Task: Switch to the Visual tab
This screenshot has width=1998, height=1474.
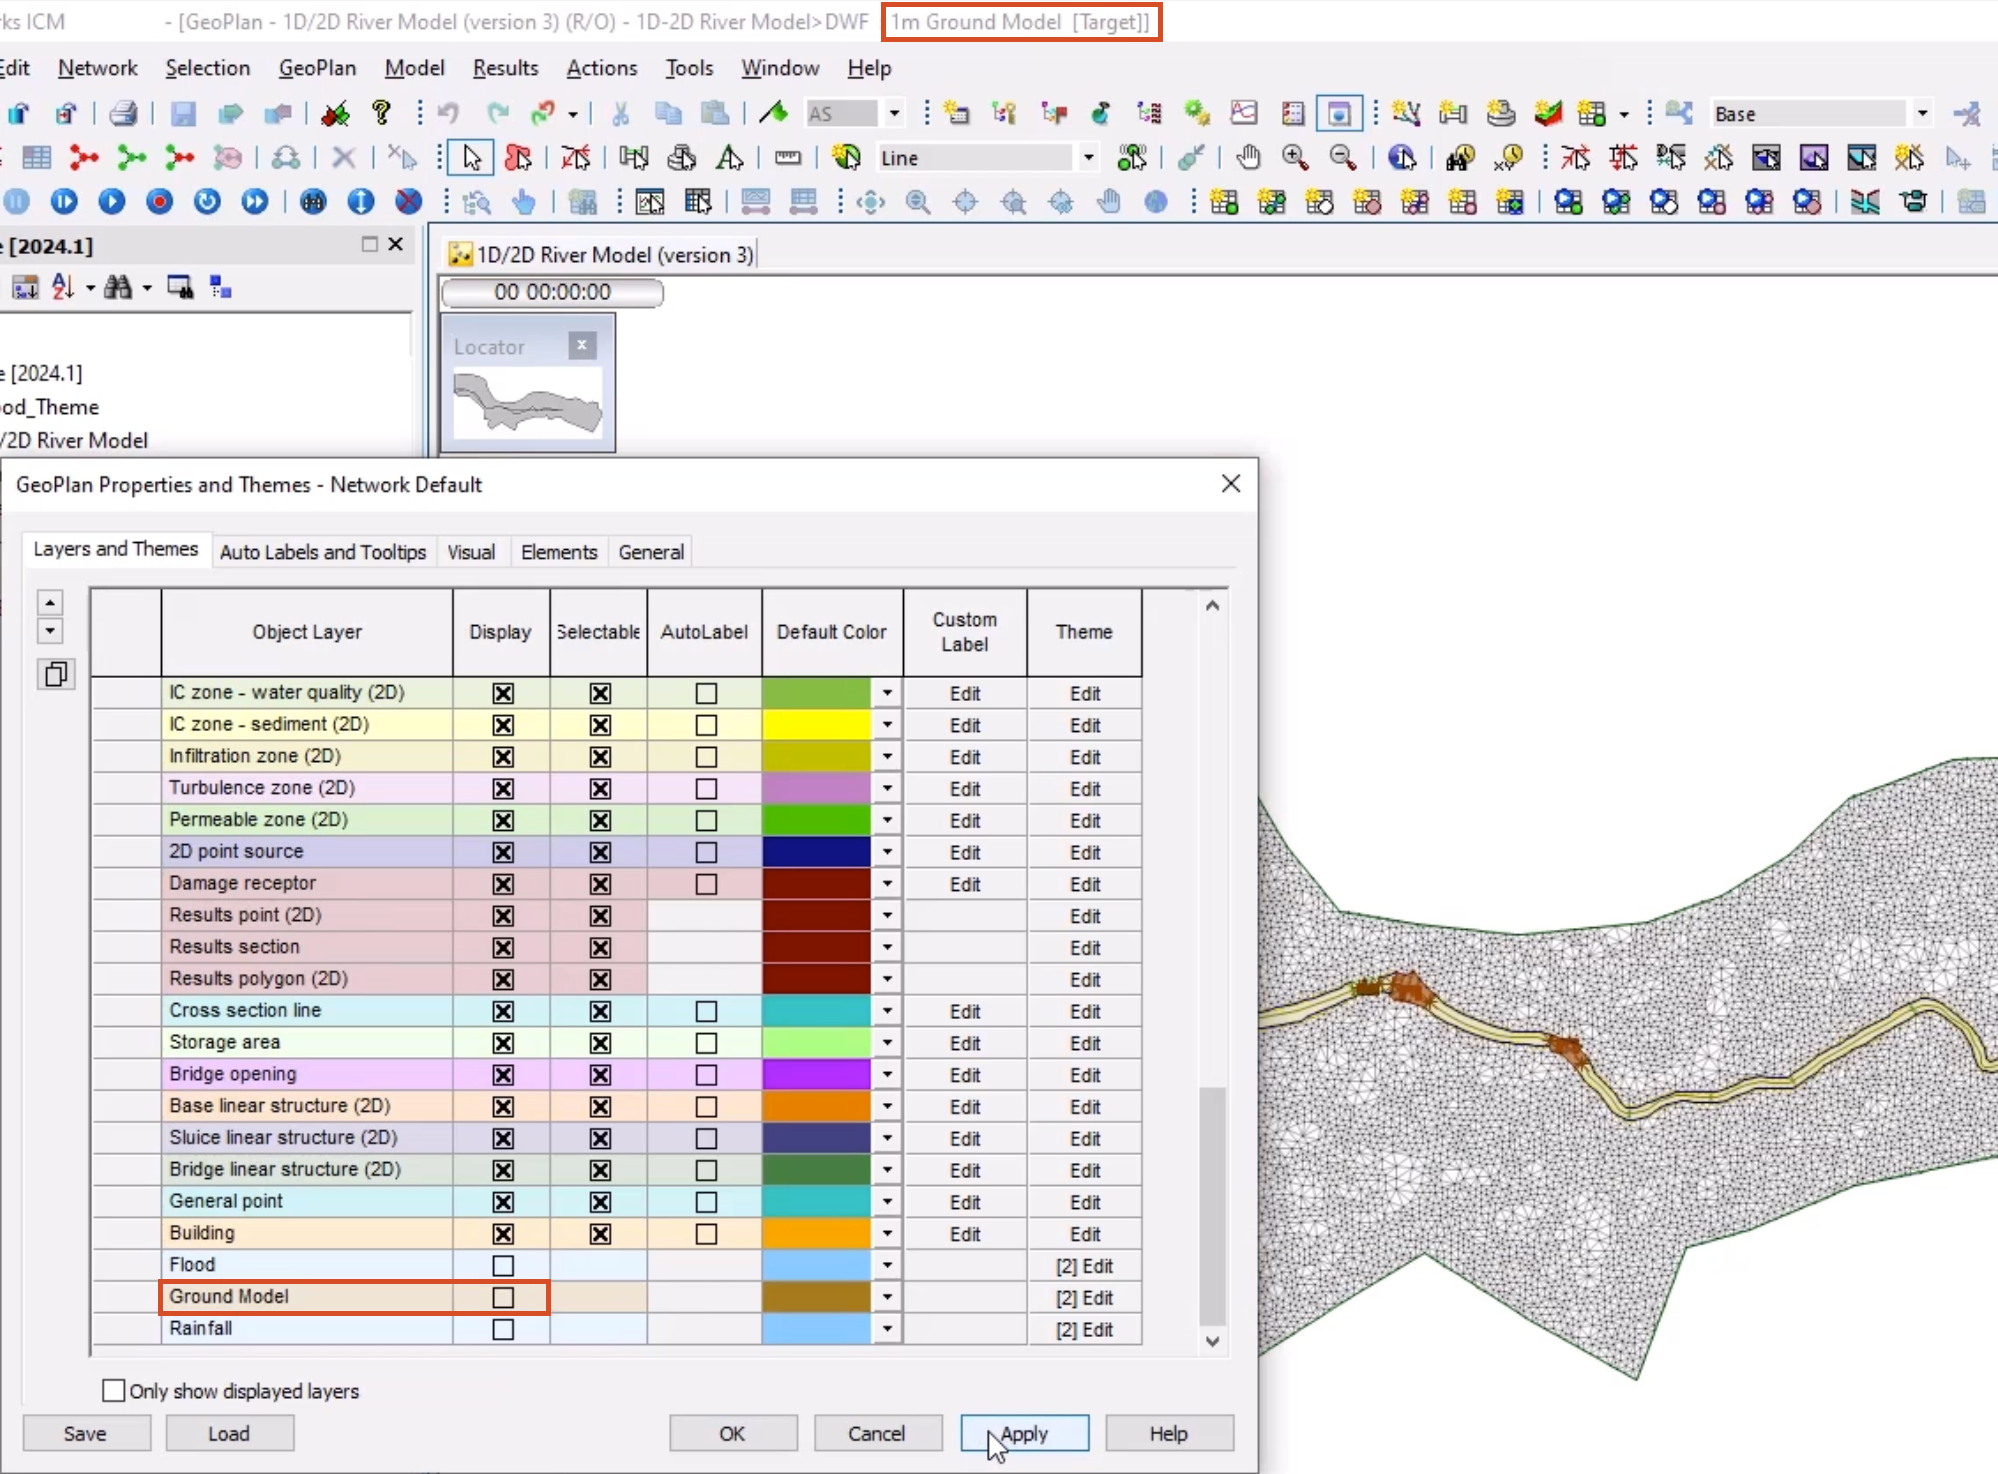Action: [470, 552]
